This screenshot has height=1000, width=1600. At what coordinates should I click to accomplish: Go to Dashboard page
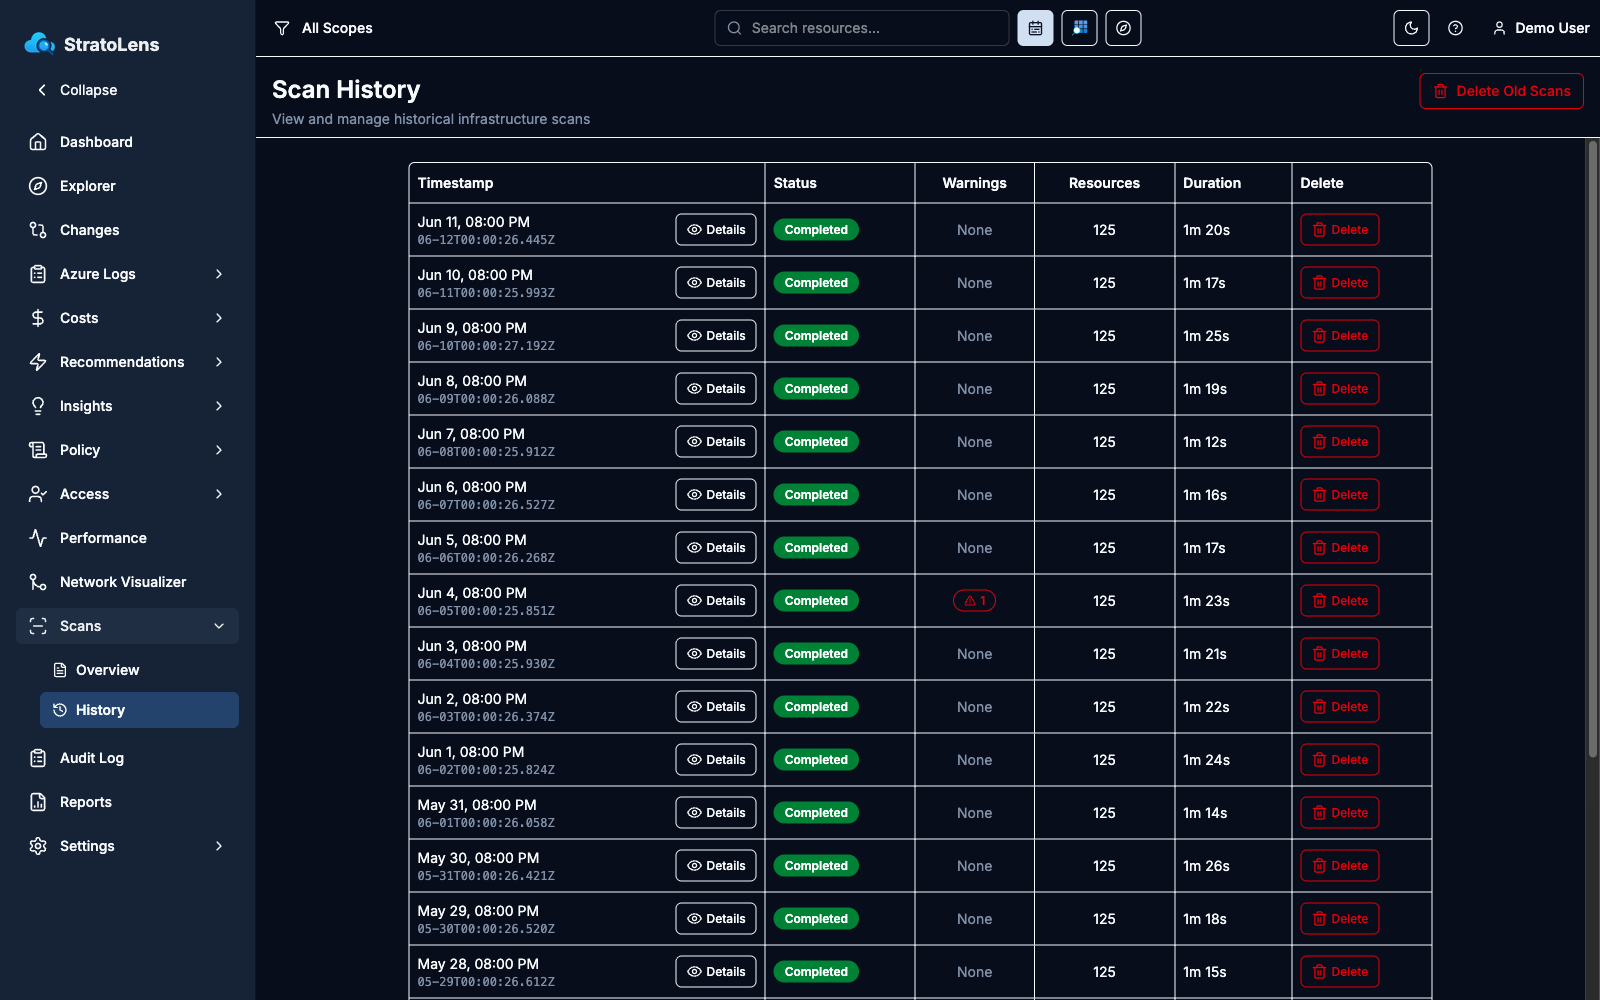pos(128,142)
